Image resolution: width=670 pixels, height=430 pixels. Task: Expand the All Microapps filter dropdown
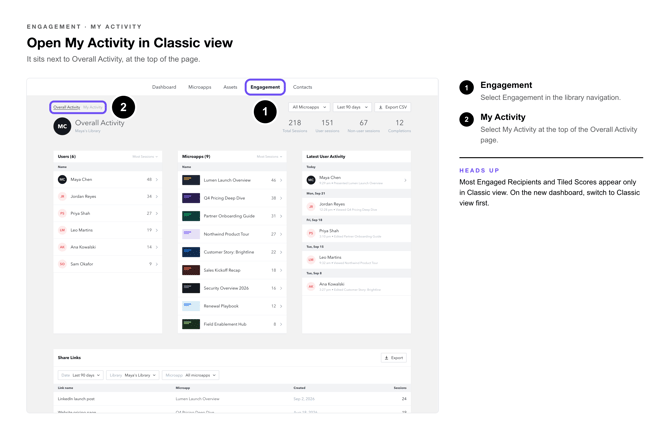tap(309, 107)
